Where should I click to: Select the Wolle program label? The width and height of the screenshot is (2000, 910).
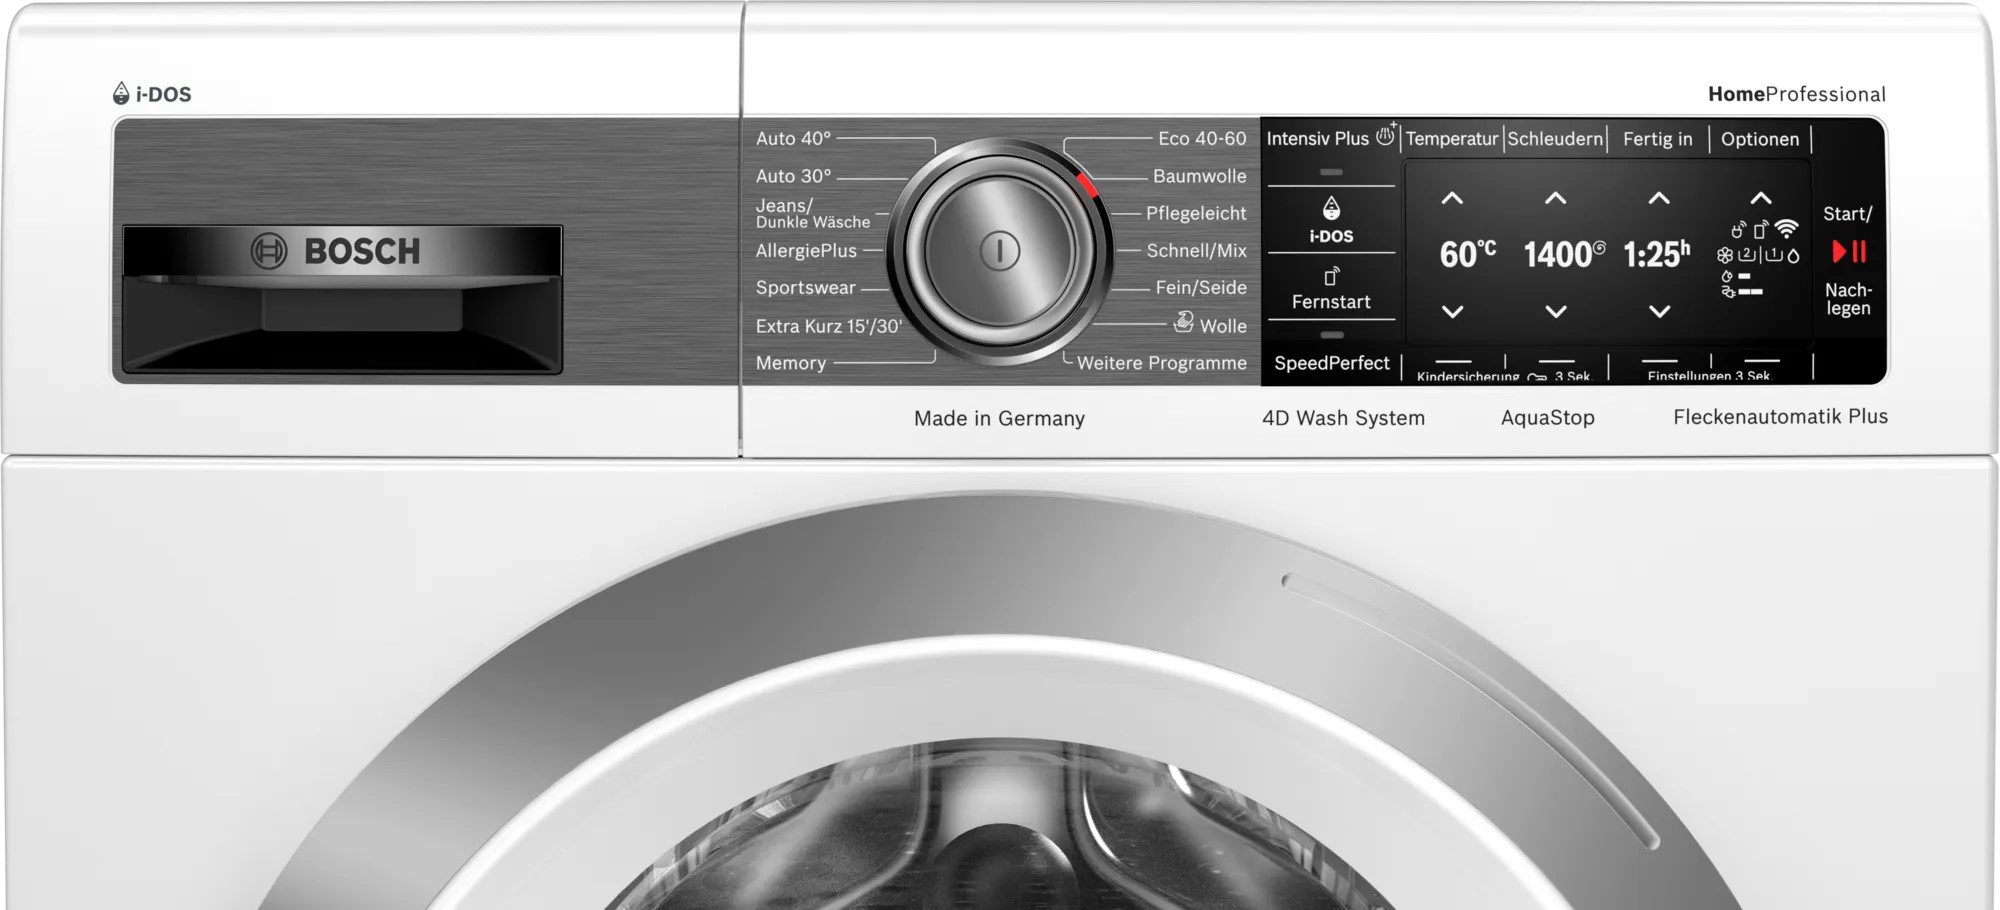click(1223, 326)
